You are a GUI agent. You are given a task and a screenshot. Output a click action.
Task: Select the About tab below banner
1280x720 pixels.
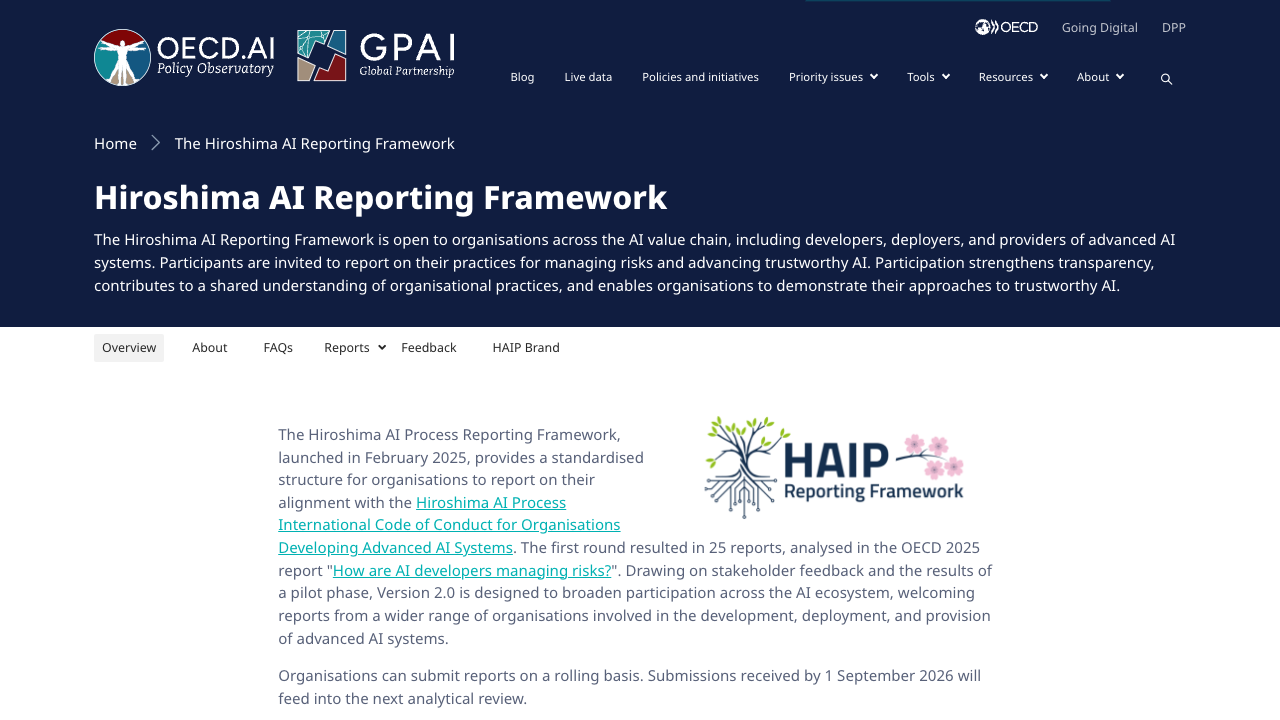pyautogui.click(x=210, y=348)
